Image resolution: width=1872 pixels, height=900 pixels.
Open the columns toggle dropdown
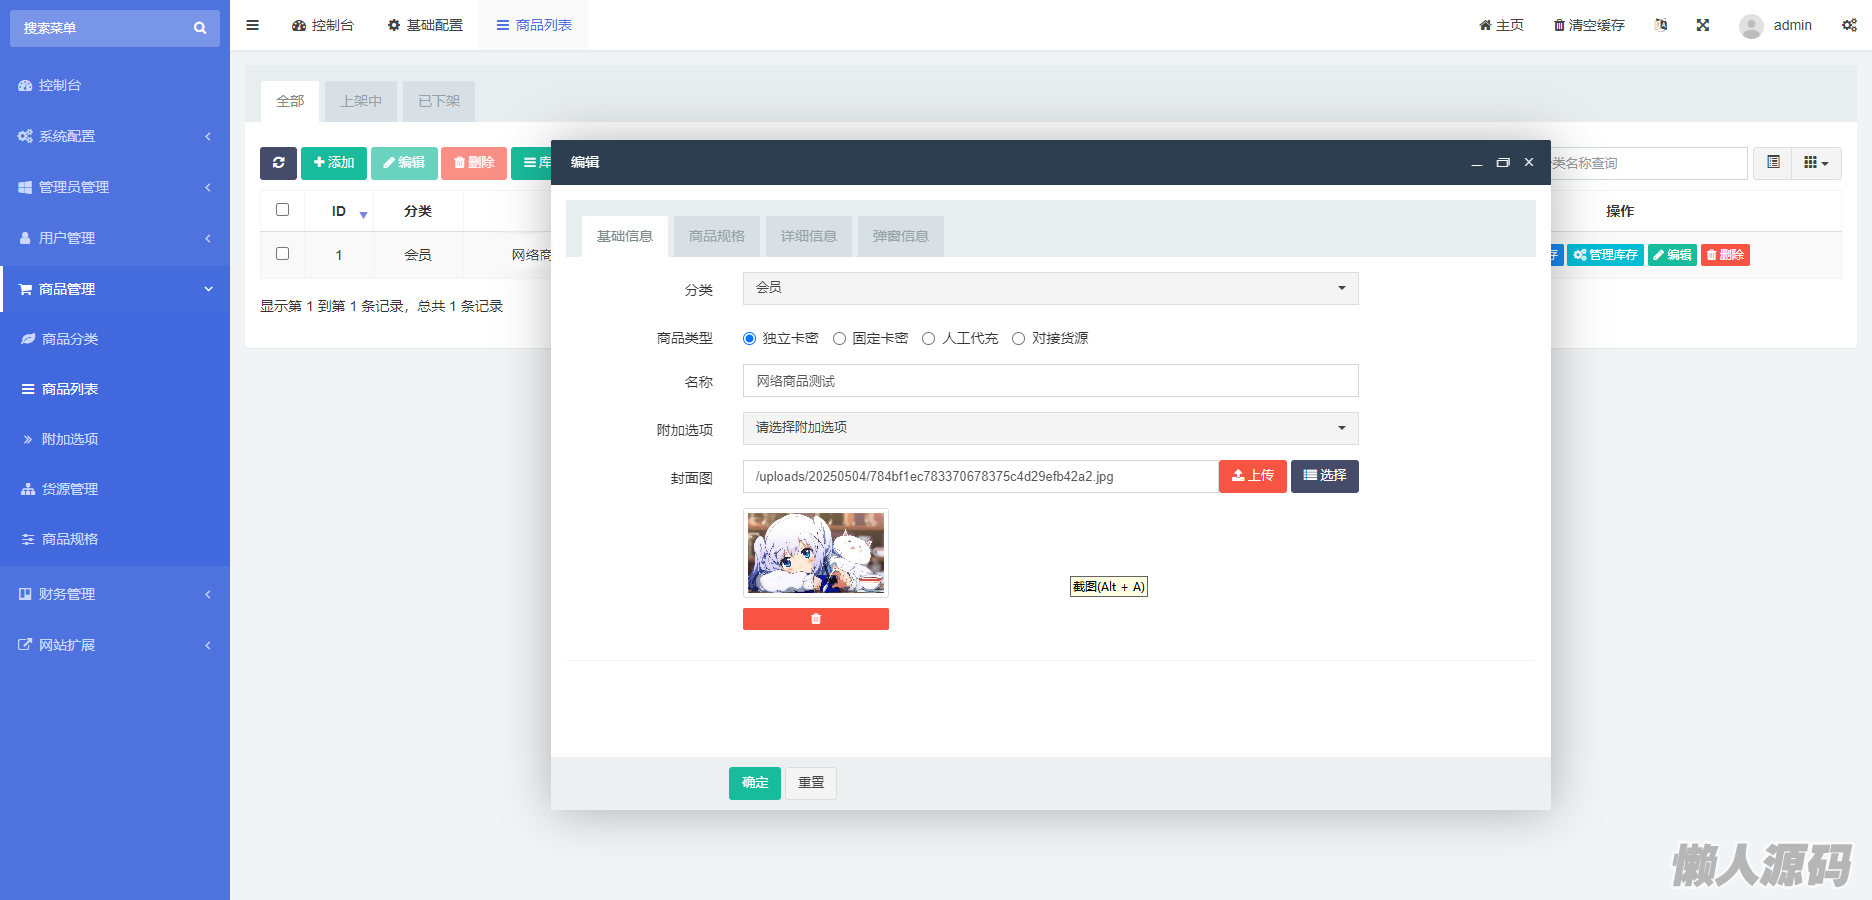[1816, 163]
